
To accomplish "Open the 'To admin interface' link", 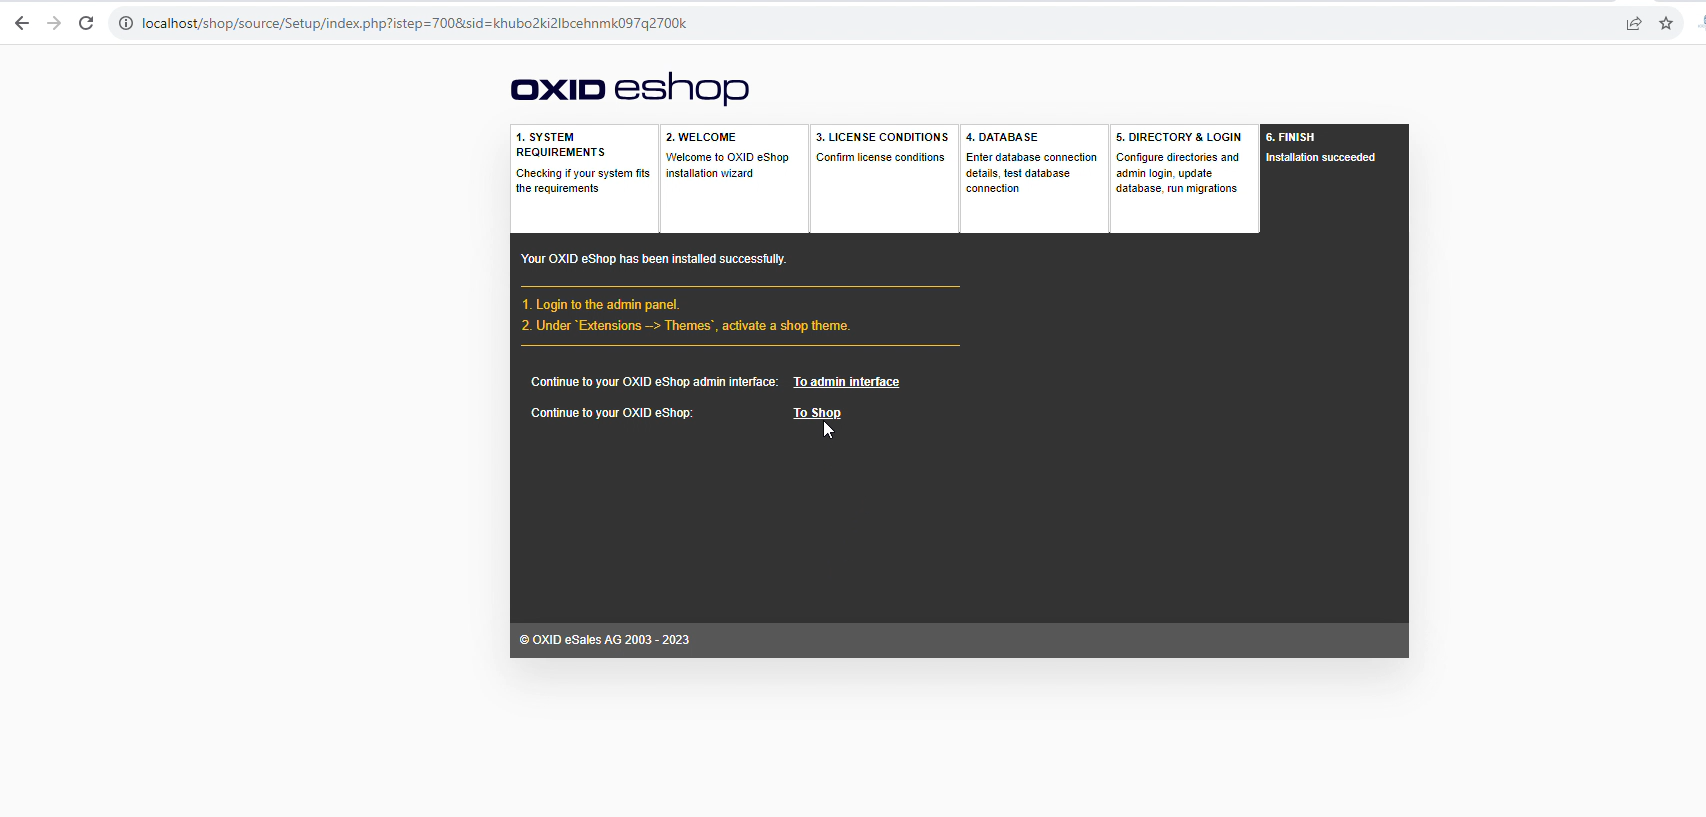I will [x=846, y=382].
